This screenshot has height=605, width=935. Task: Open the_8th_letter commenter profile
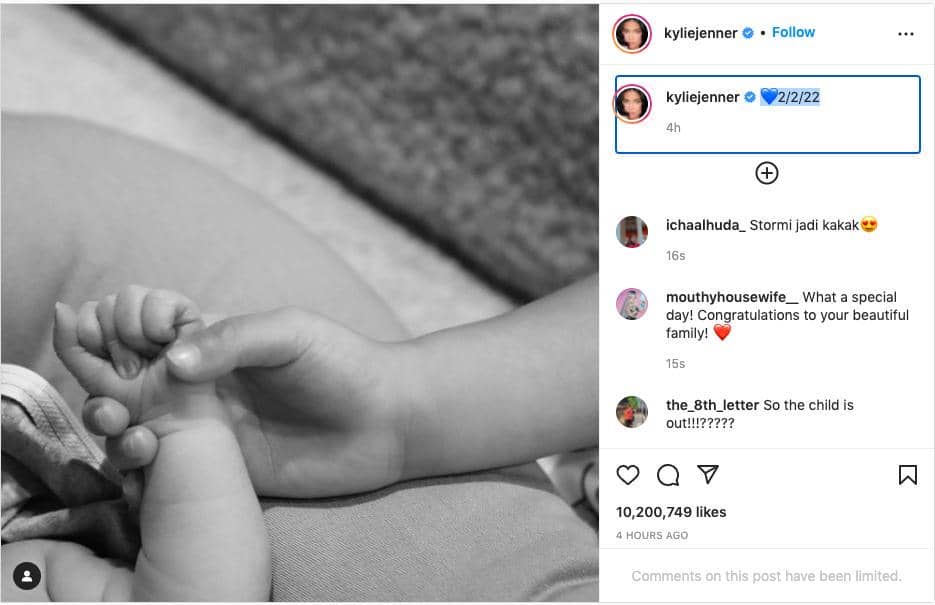coord(712,405)
